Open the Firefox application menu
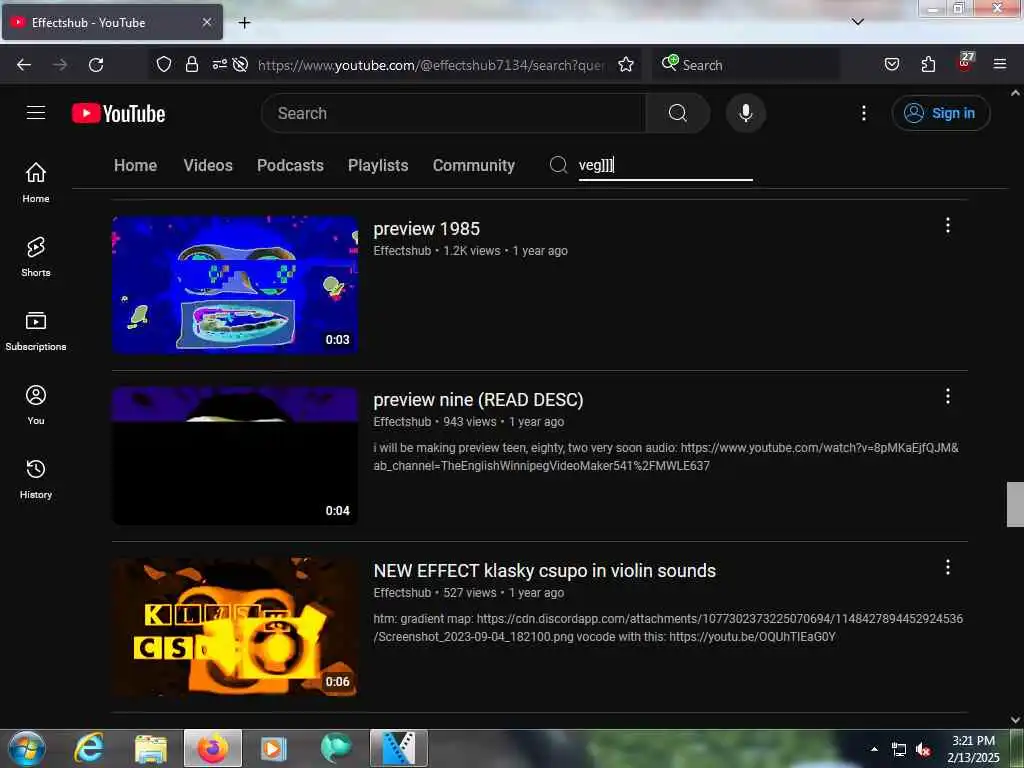 click(x=1000, y=64)
